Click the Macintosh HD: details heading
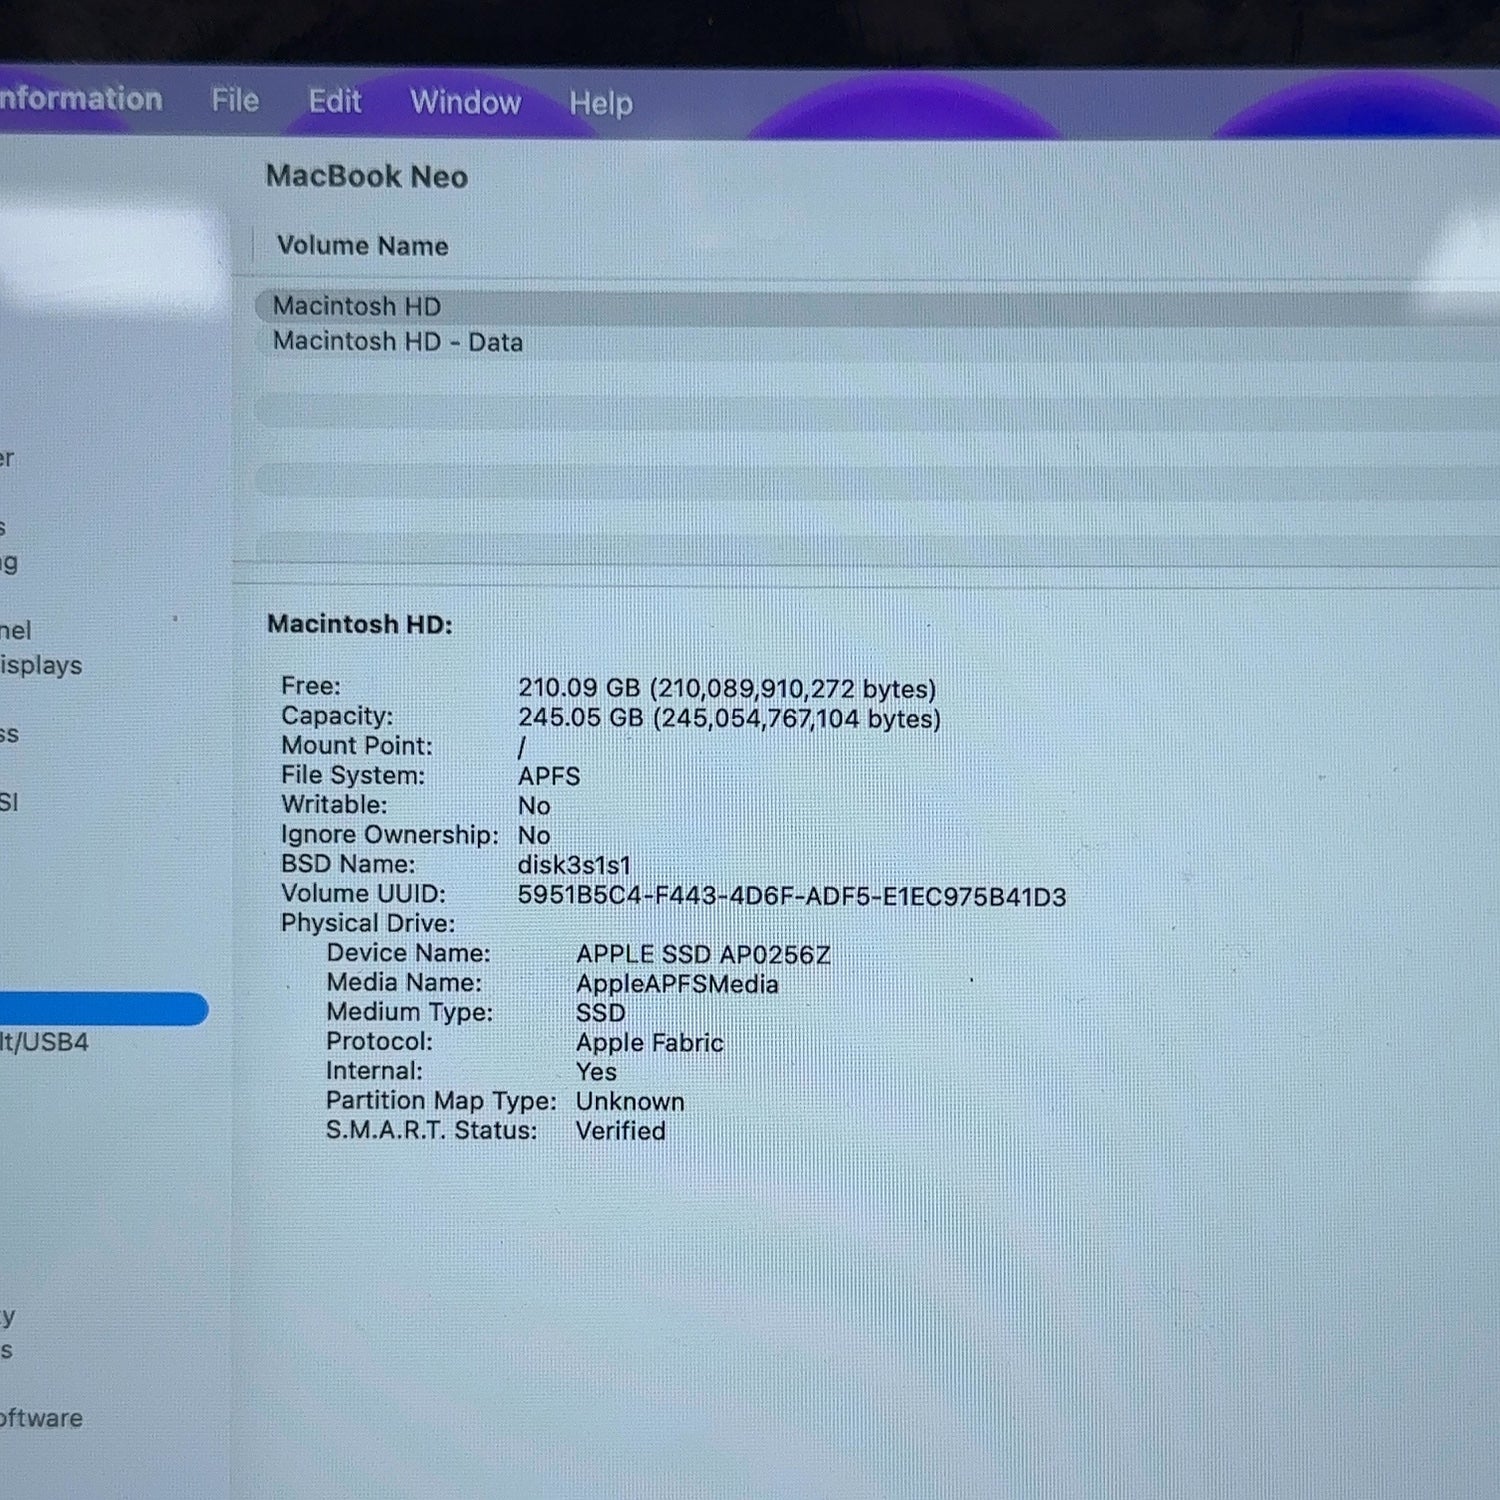Image resolution: width=1500 pixels, height=1500 pixels. click(359, 624)
